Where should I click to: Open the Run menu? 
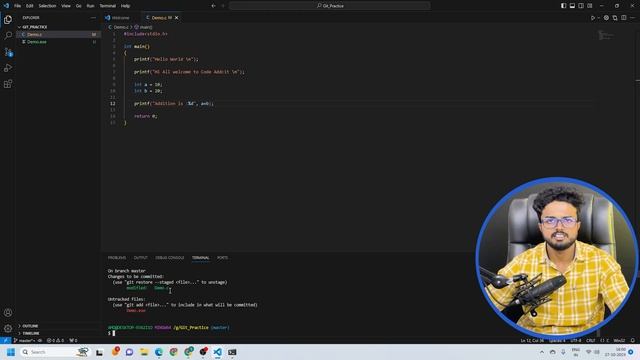click(x=90, y=6)
